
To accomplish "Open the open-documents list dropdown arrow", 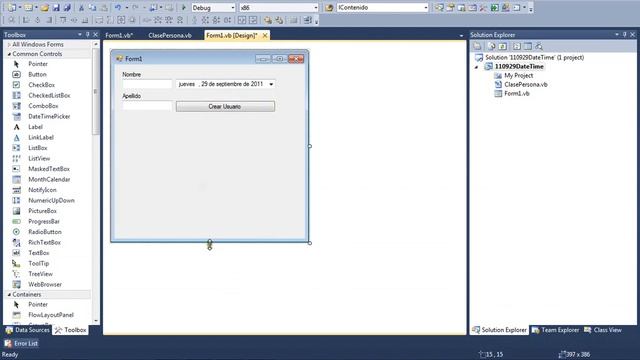I will click(x=461, y=36).
